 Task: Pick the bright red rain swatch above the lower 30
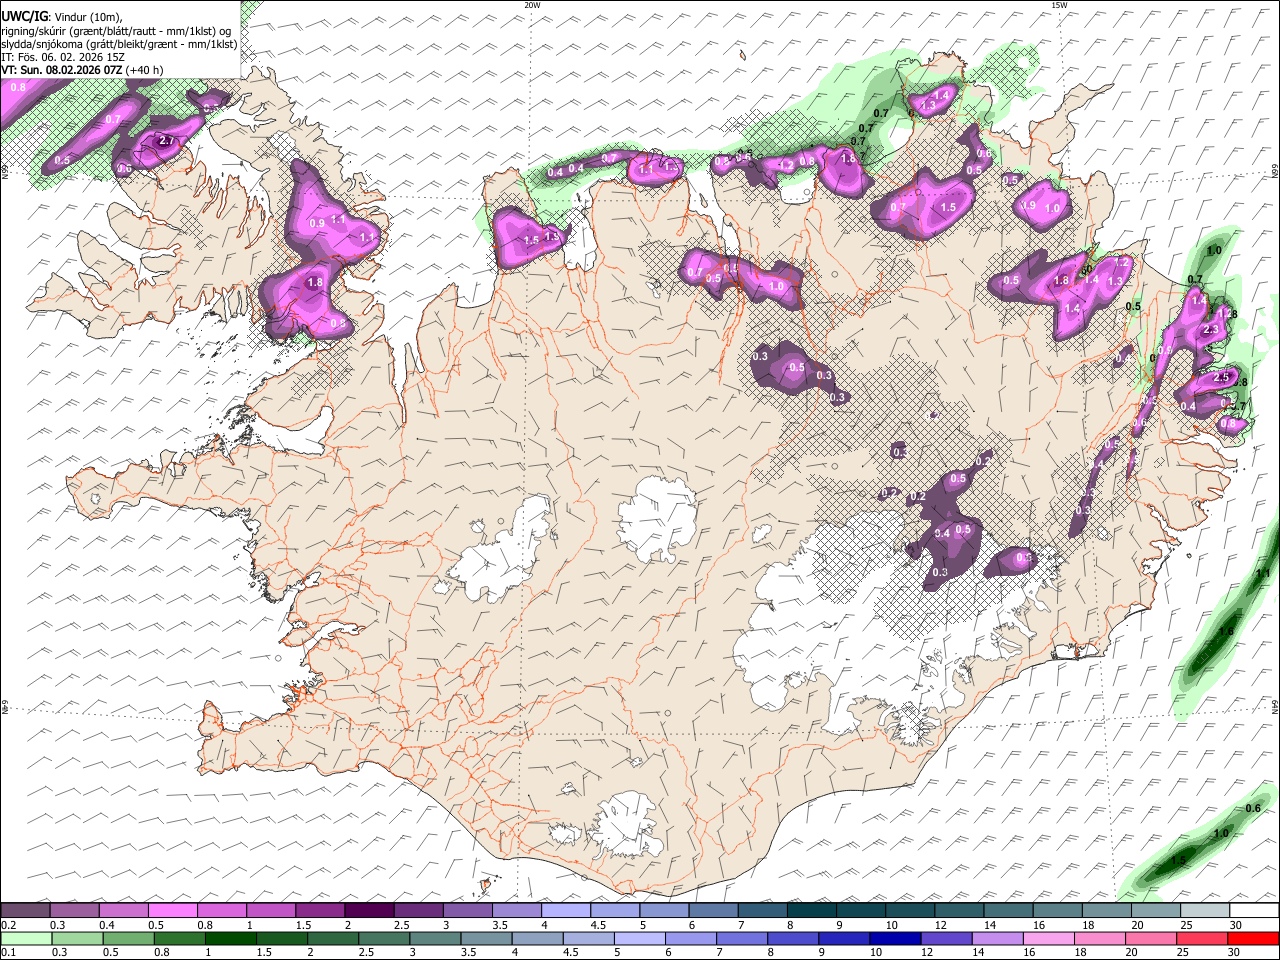(1253, 938)
